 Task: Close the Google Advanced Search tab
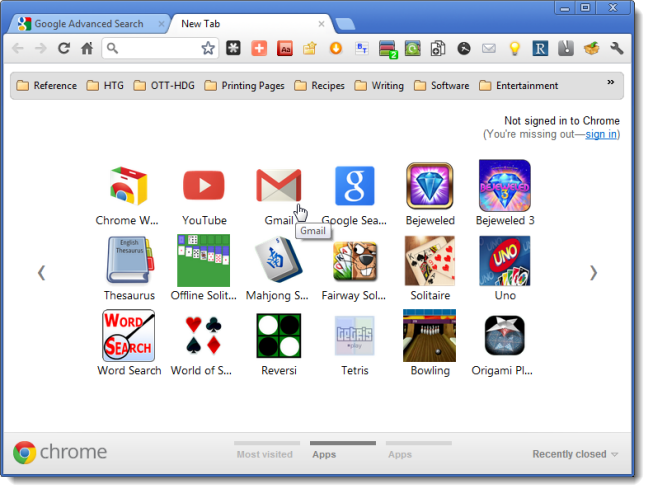coord(161,24)
